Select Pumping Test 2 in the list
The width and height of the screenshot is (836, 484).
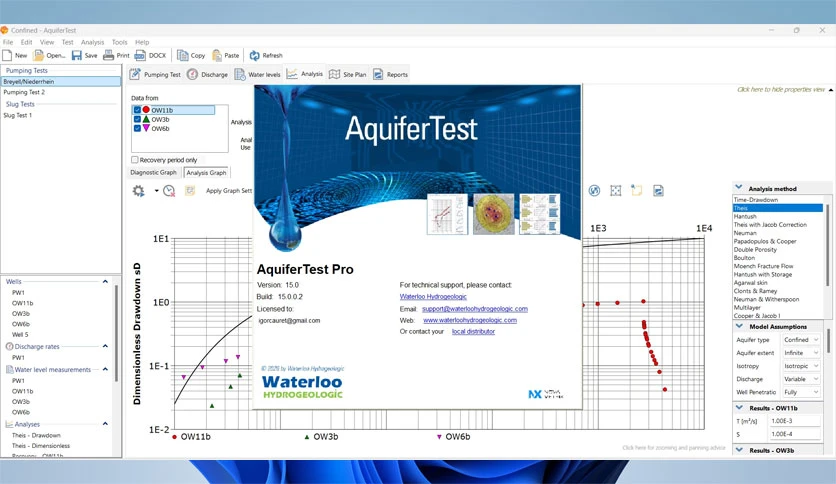tap(24, 92)
